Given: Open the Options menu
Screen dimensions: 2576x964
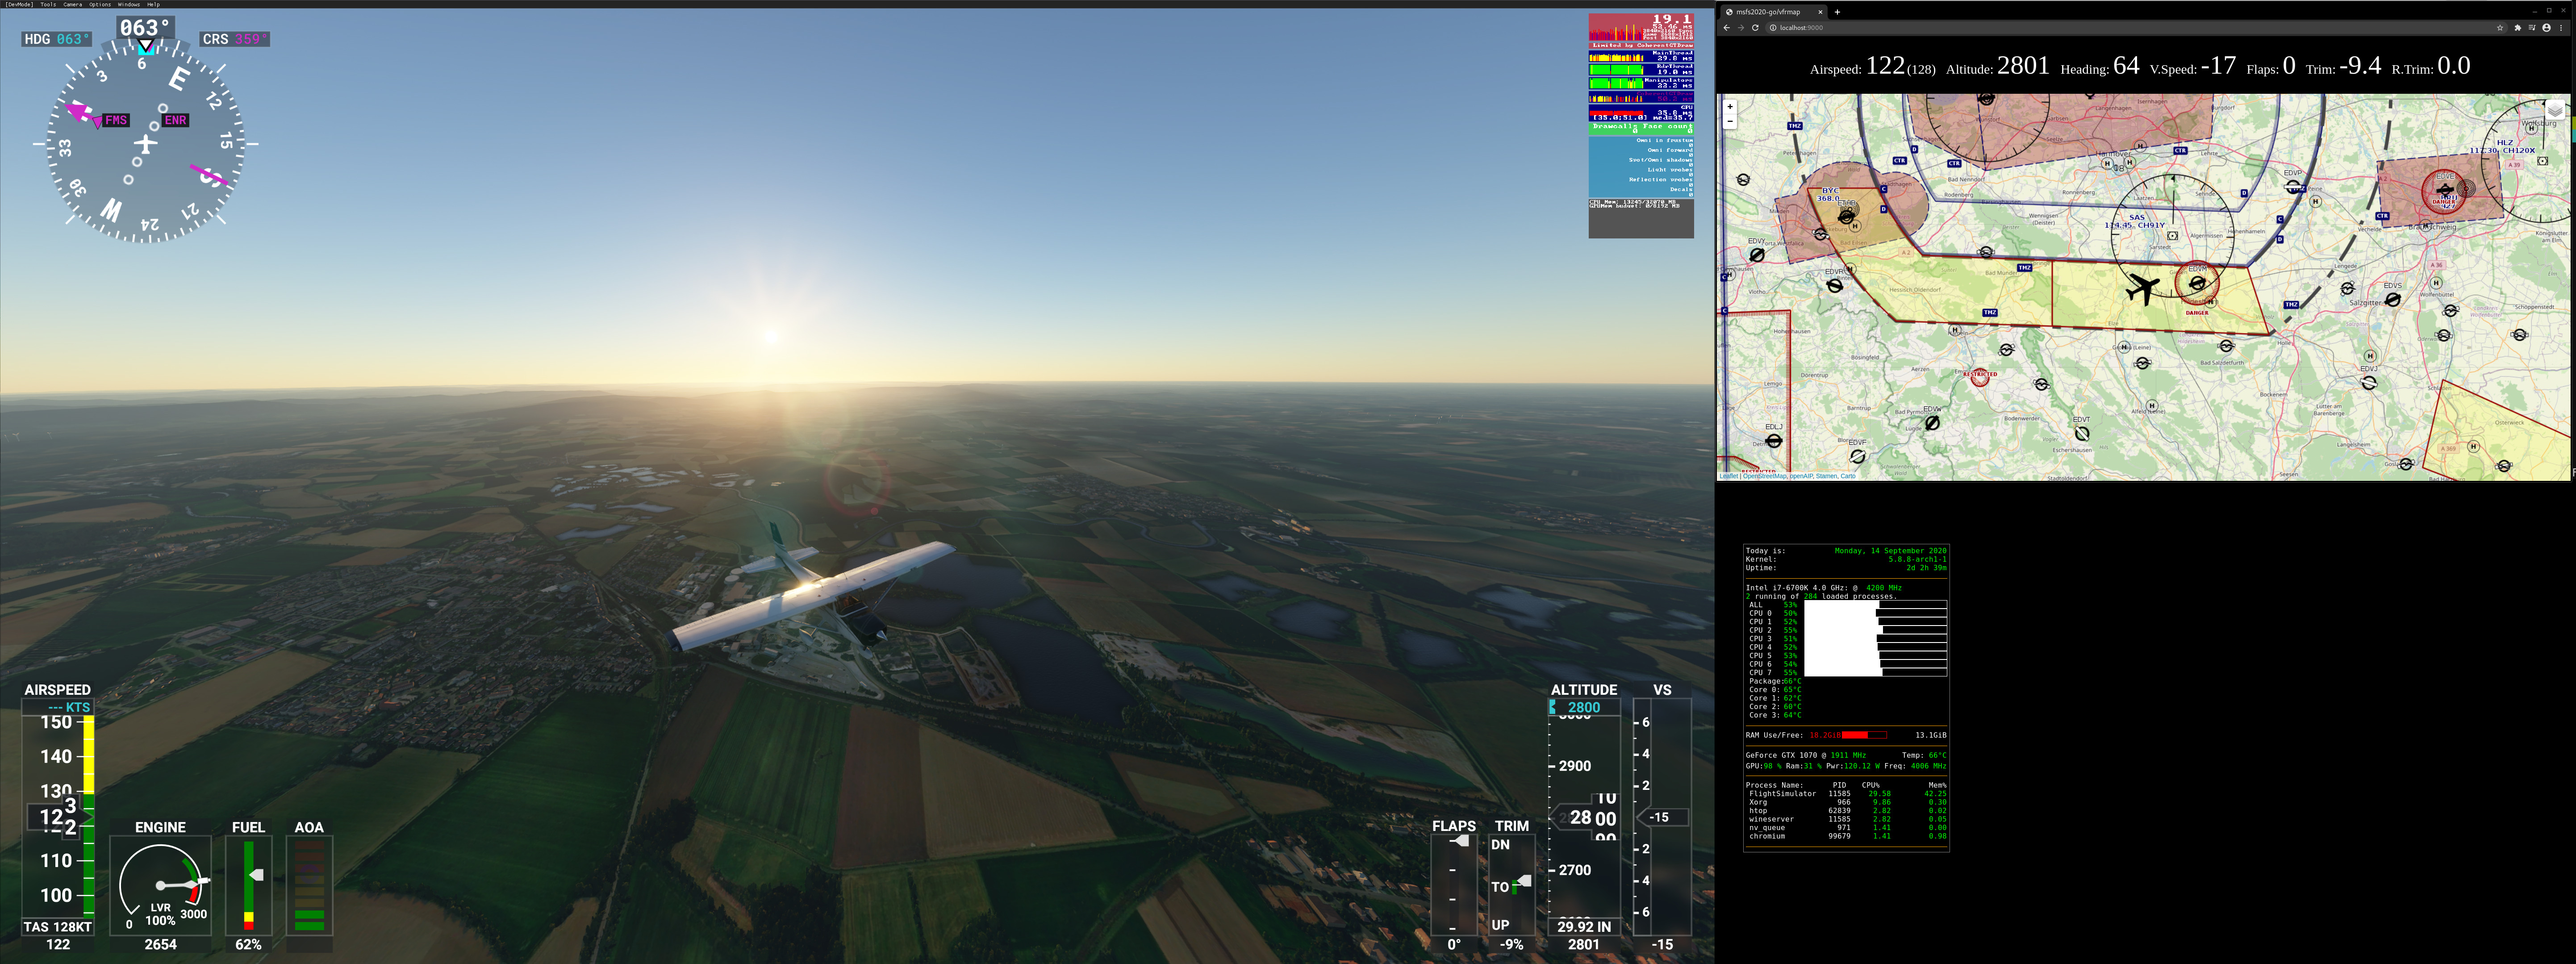Looking at the screenshot, I should [100, 4].
